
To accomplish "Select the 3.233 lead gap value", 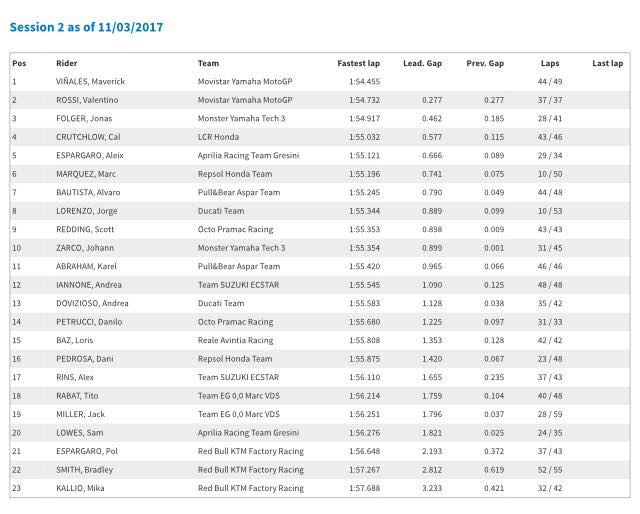I will point(432,488).
